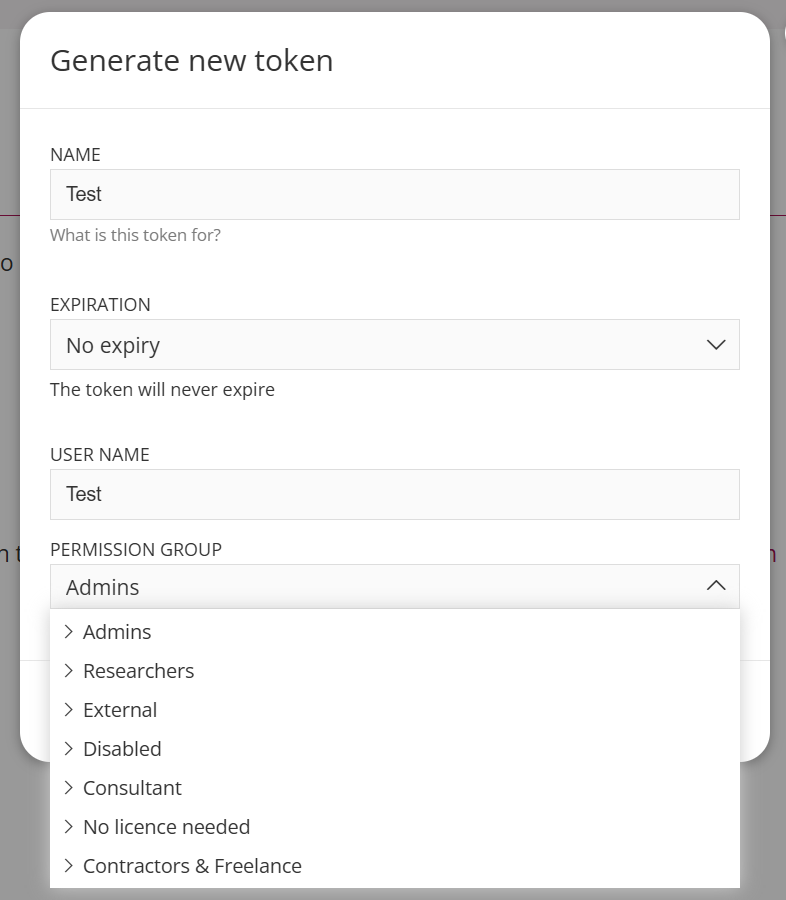This screenshot has width=786, height=900.
Task: Choose Disabled permission group option
Action: coord(122,749)
